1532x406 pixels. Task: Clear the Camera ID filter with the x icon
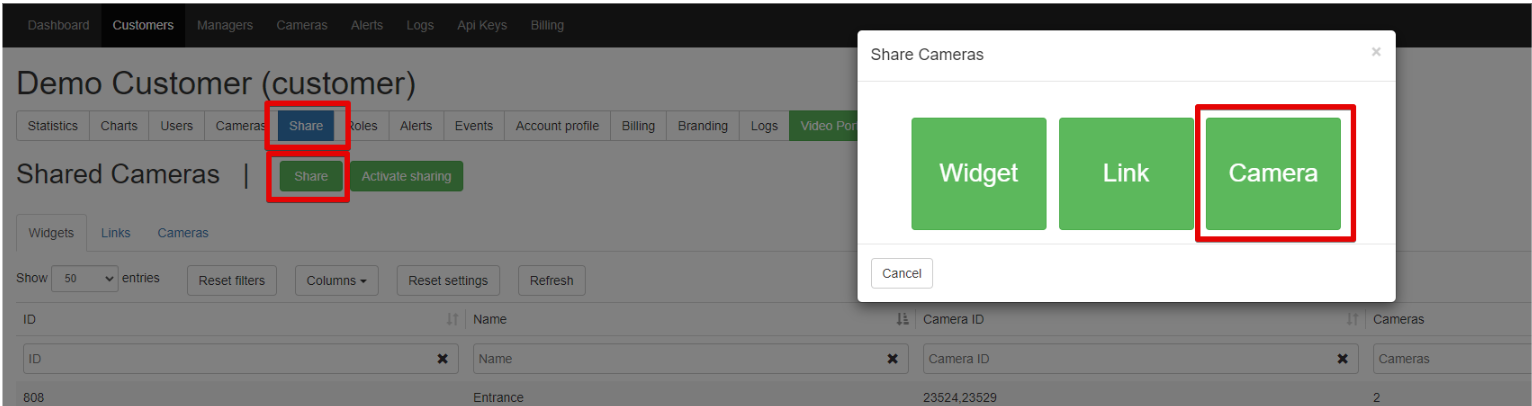pos(1342,358)
